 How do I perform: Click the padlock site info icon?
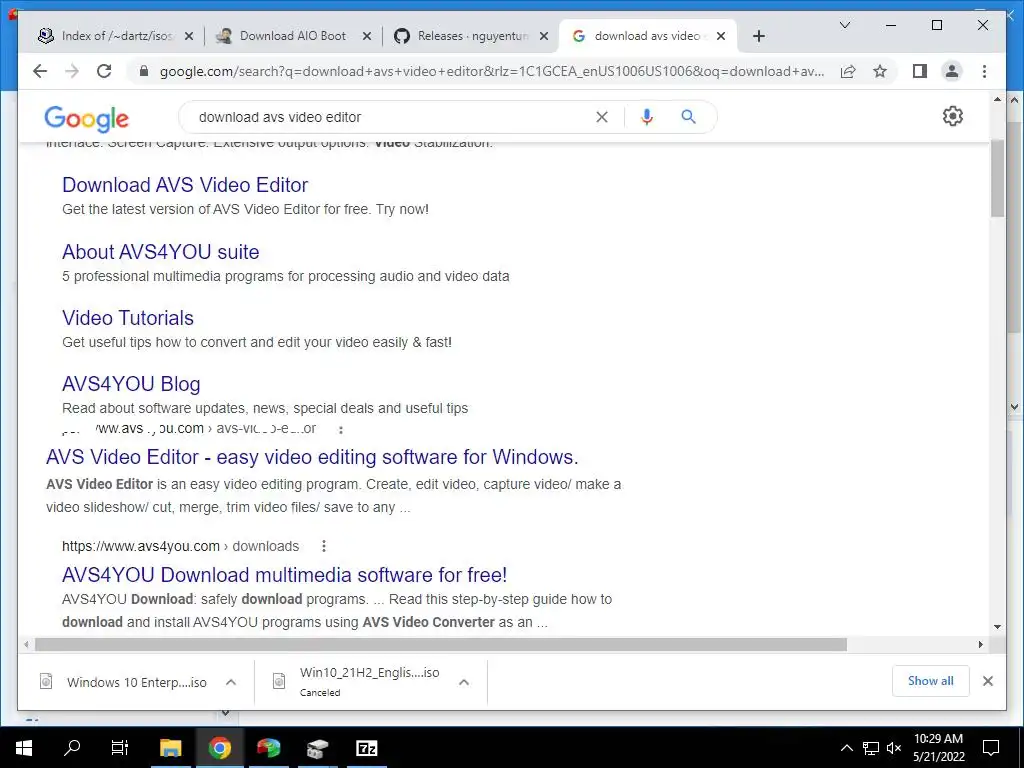pos(144,71)
